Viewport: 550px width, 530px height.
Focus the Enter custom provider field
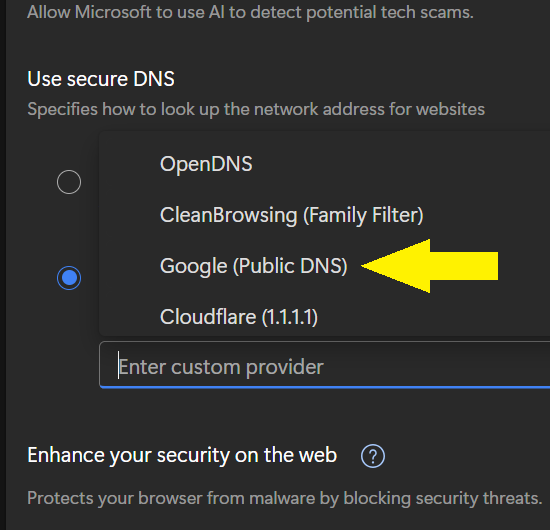(x=324, y=365)
